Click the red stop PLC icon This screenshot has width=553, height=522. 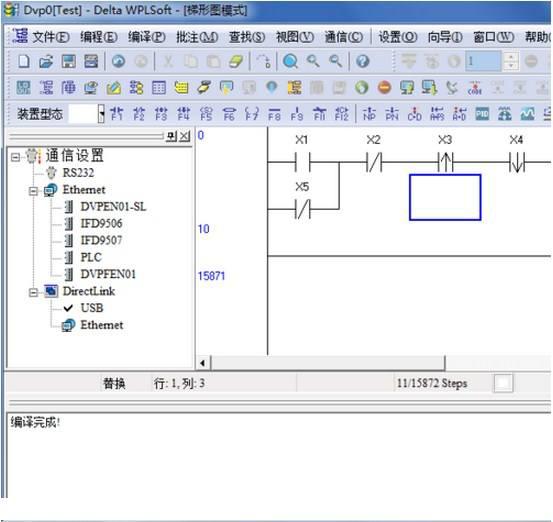[384, 87]
